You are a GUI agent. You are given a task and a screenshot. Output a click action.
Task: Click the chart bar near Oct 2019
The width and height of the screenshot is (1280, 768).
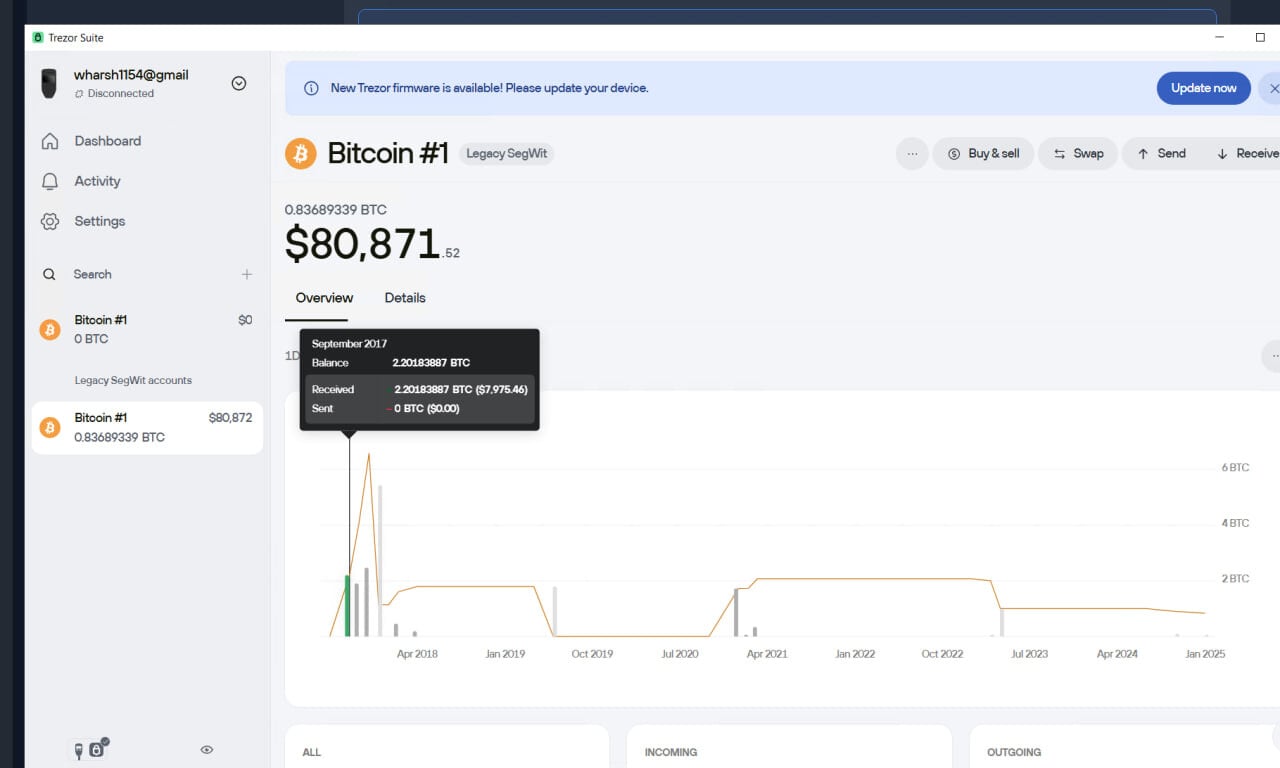[x=555, y=611]
